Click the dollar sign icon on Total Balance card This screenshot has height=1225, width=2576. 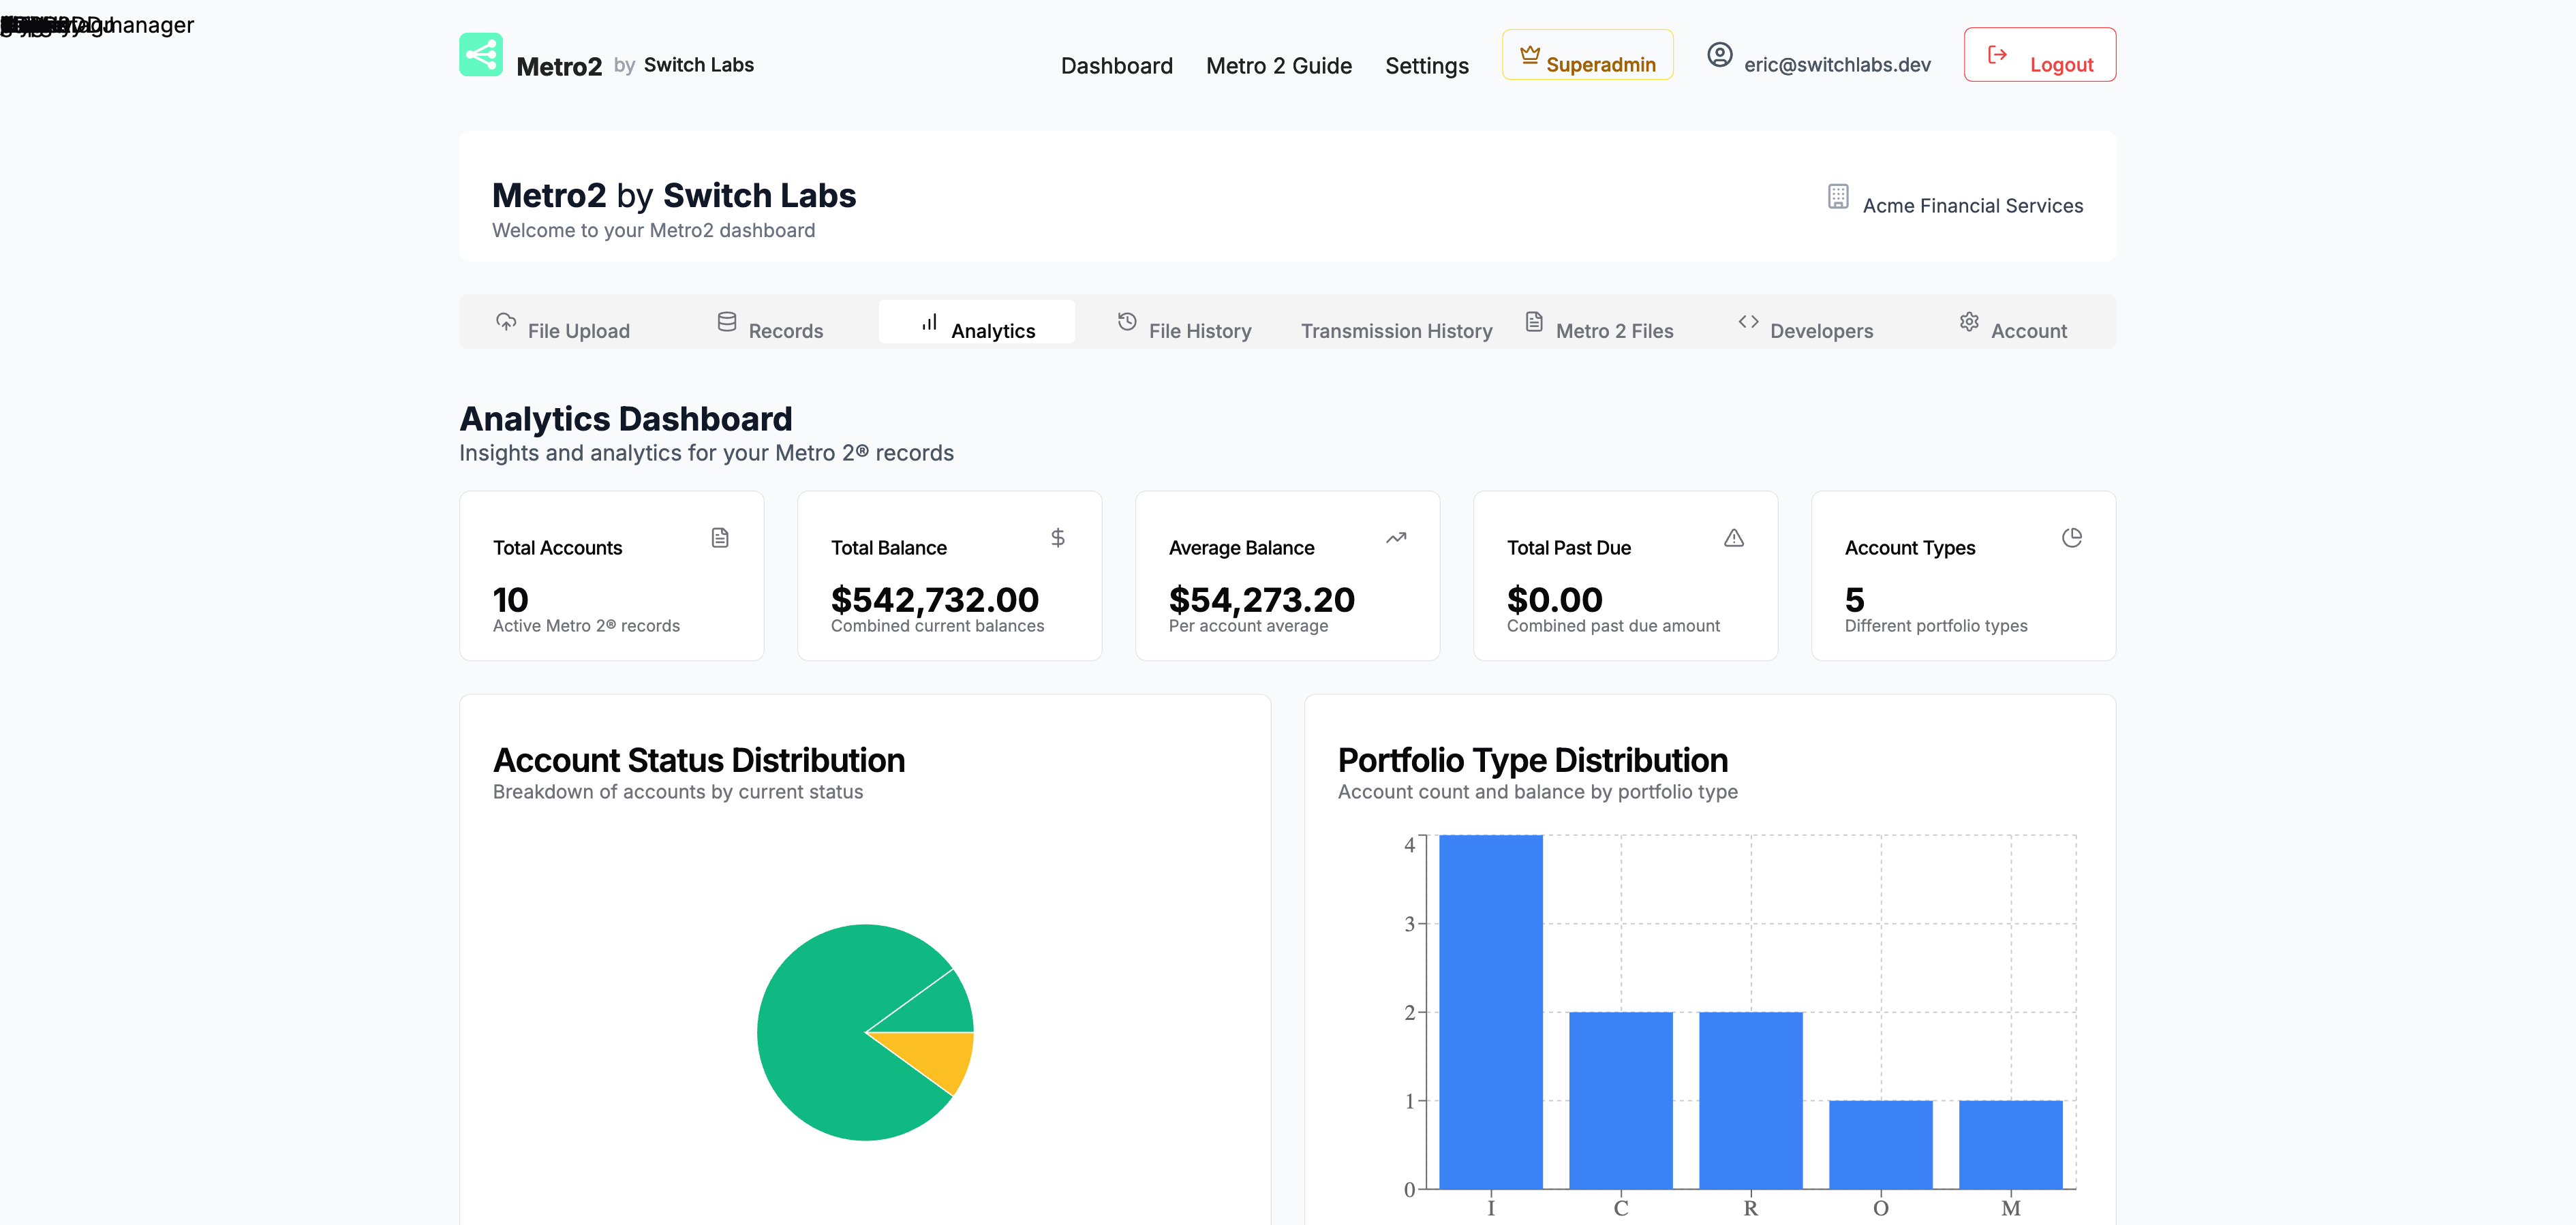click(x=1057, y=538)
